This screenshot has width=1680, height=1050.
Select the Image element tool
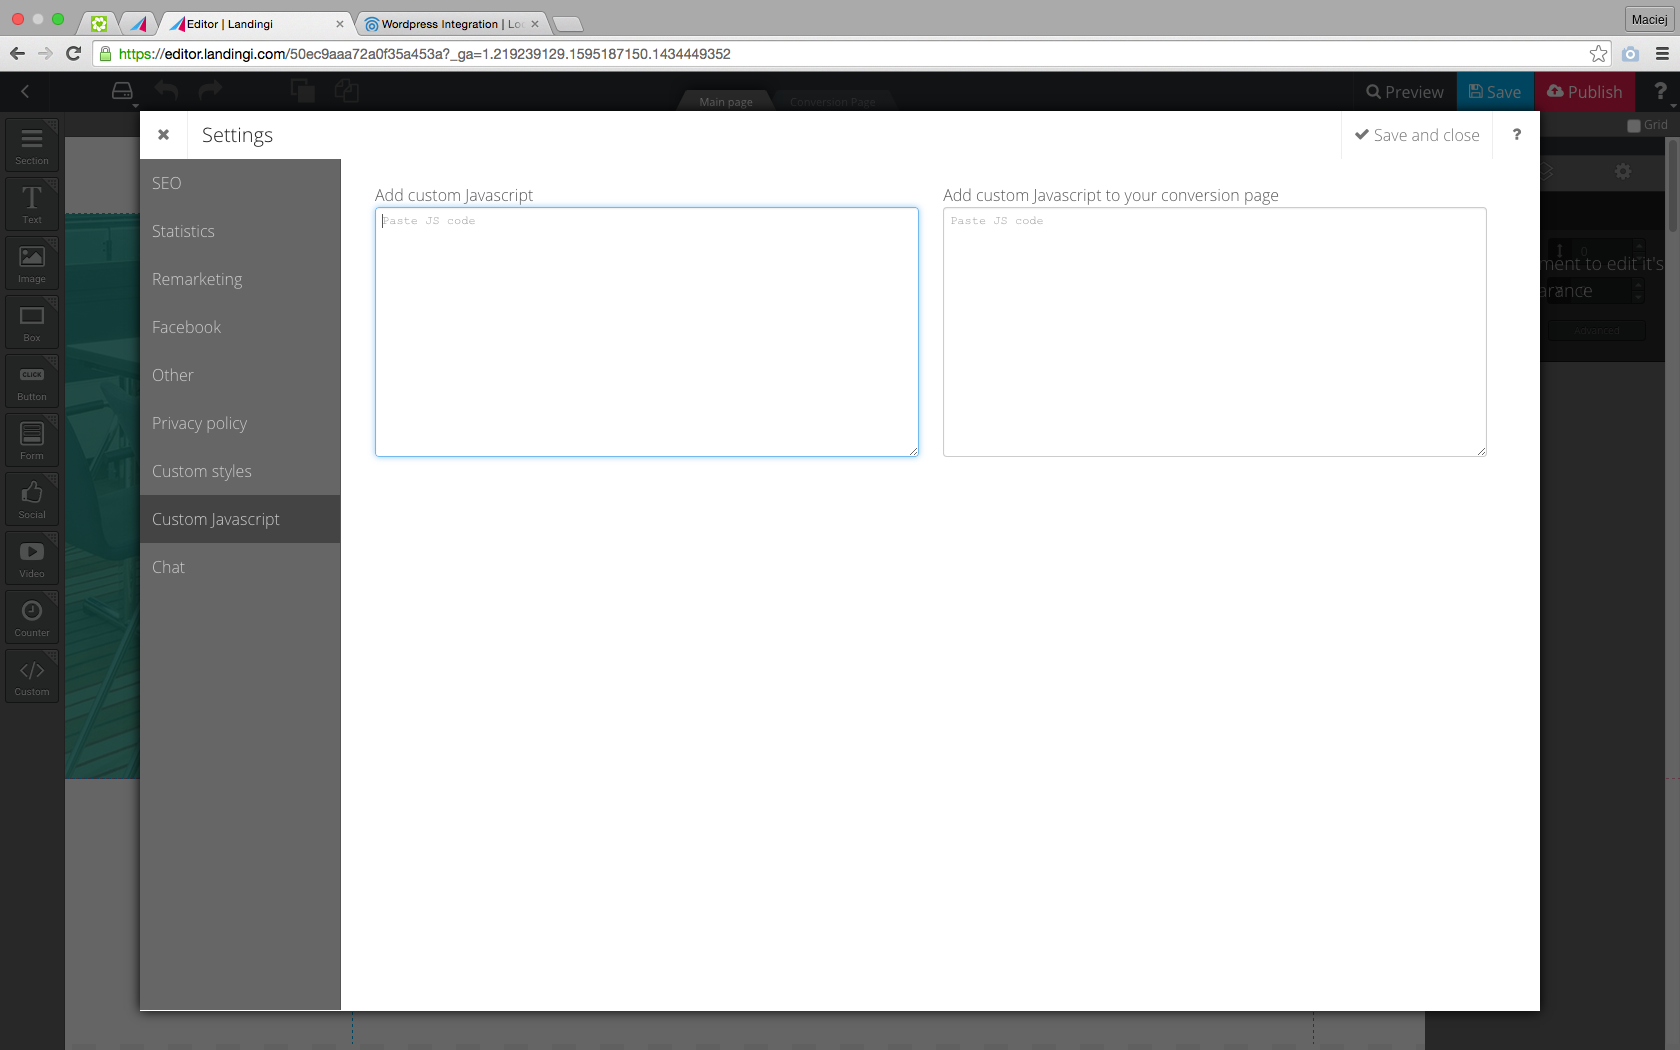[x=32, y=263]
